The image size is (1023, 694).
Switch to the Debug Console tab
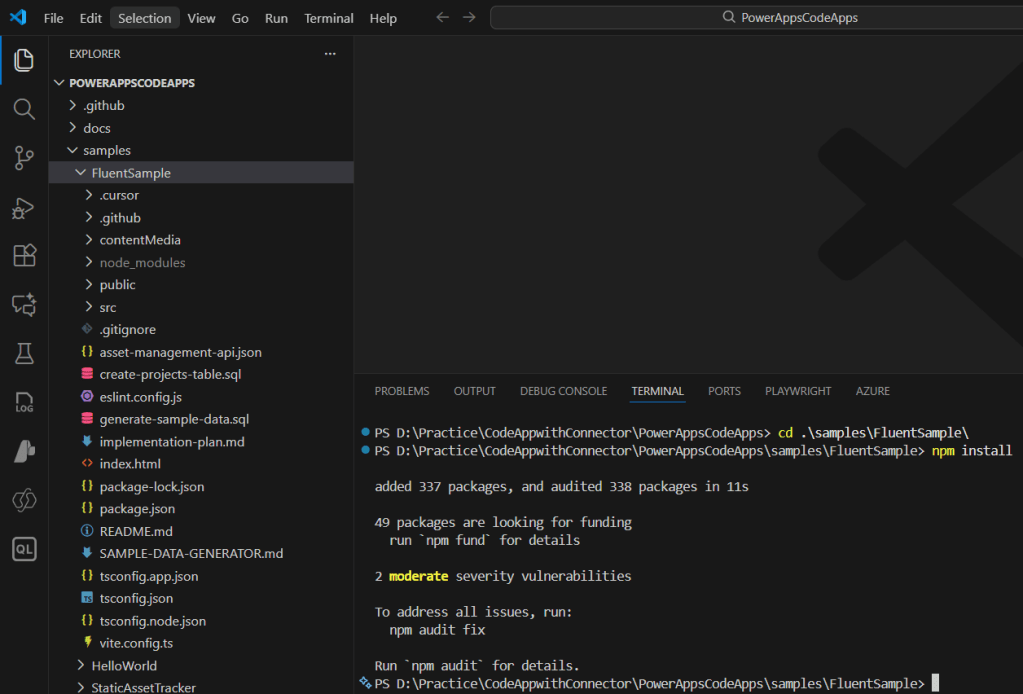coord(563,391)
